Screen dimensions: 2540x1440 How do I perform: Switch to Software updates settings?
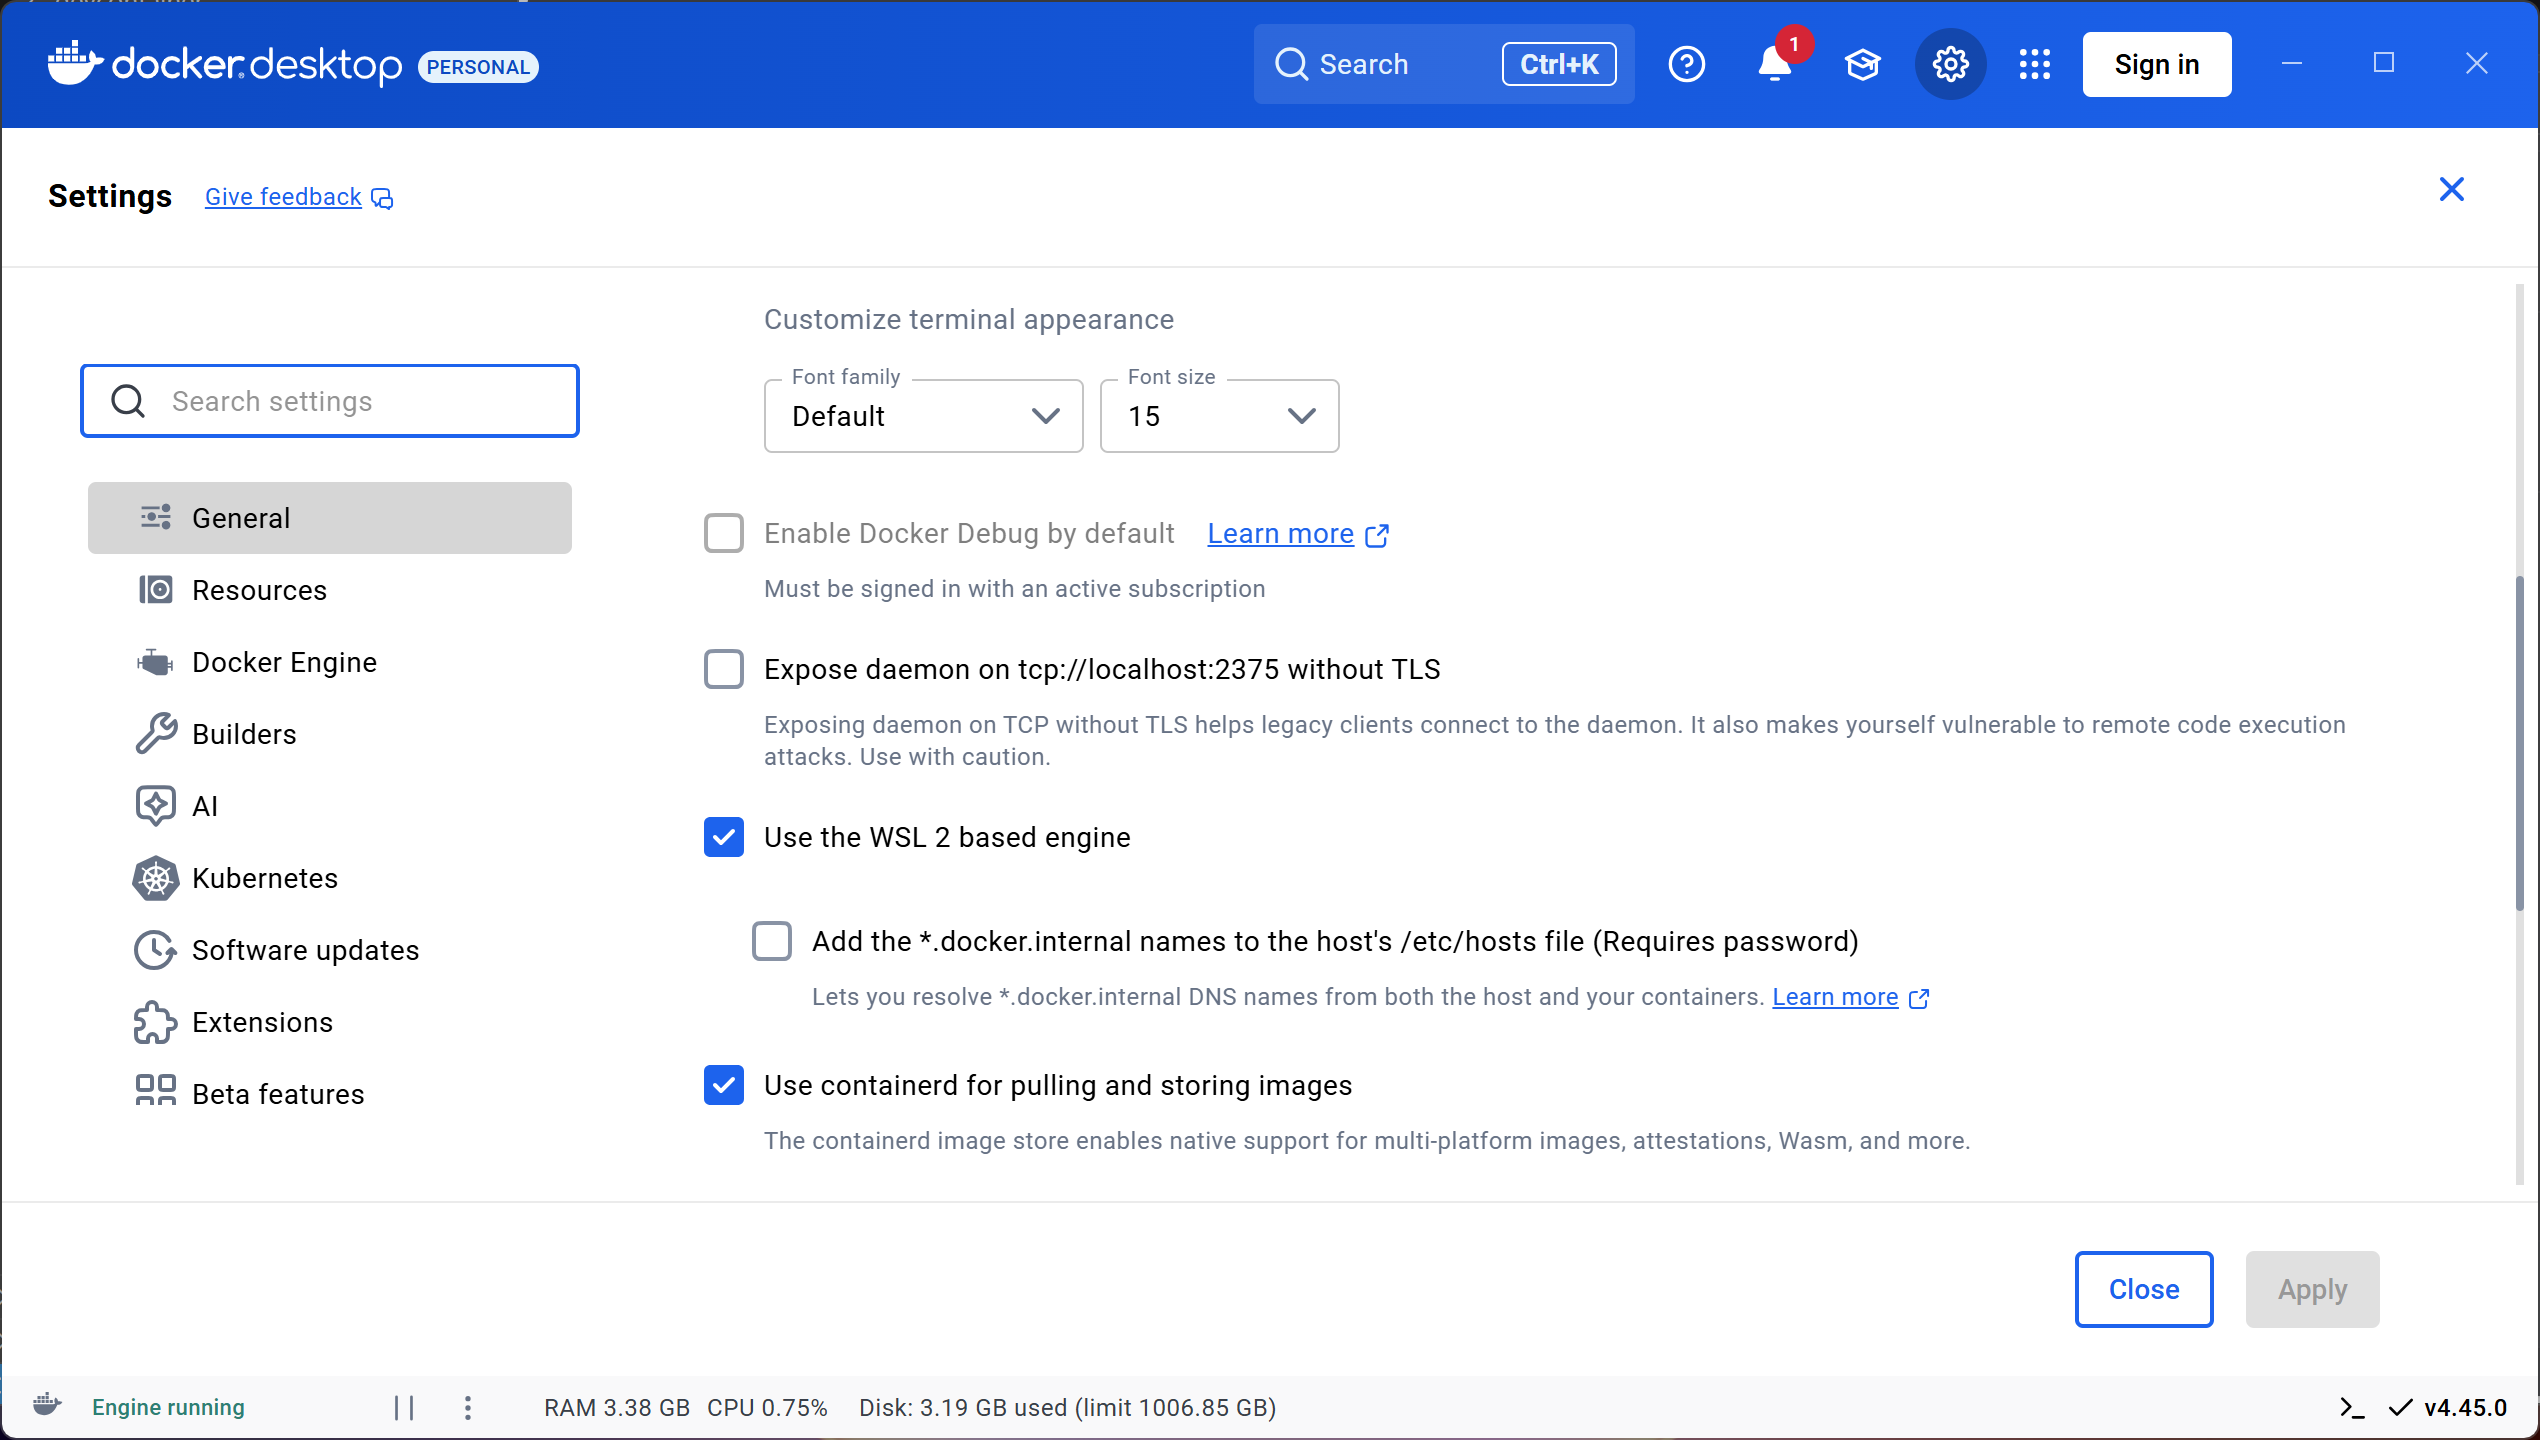click(x=330, y=949)
